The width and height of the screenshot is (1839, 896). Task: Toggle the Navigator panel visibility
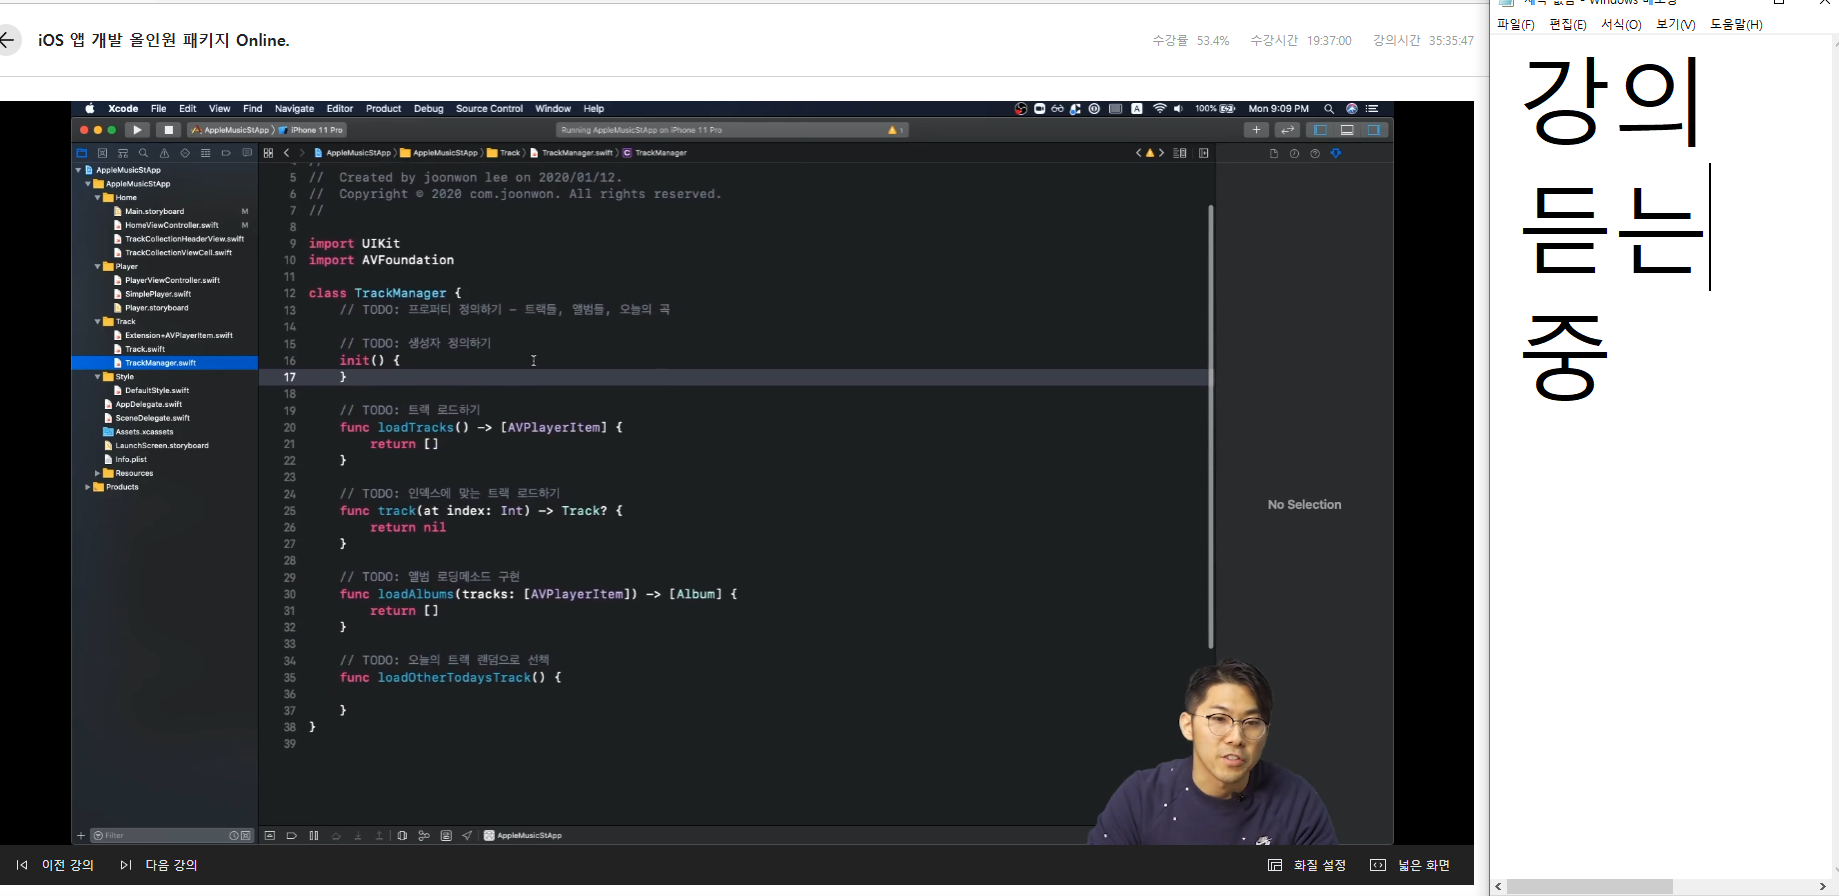coord(1320,130)
